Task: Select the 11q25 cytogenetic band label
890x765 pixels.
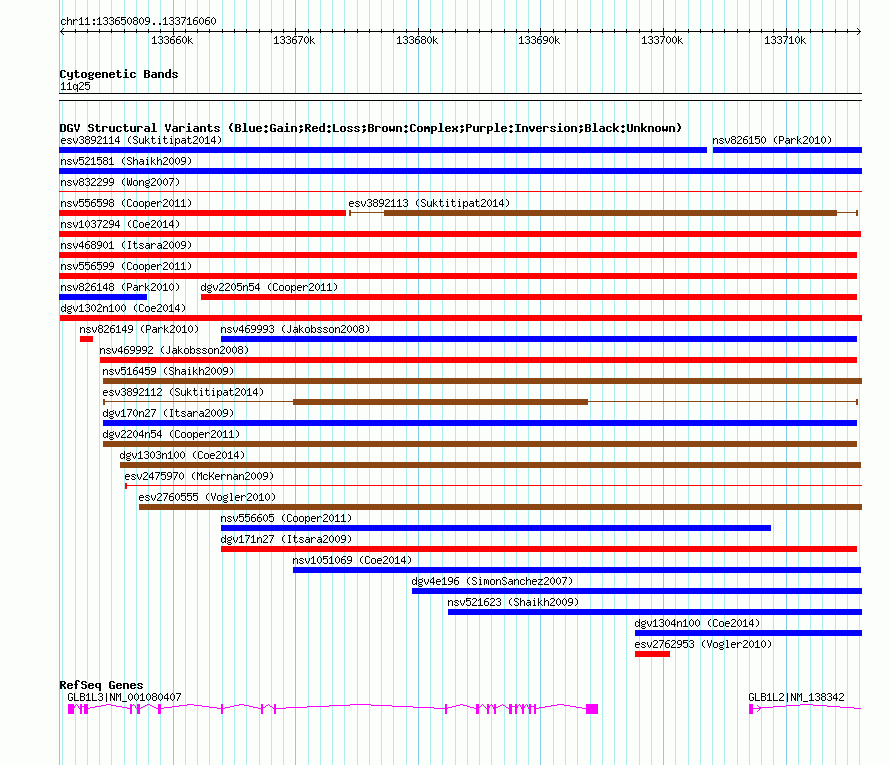Action: pos(75,86)
